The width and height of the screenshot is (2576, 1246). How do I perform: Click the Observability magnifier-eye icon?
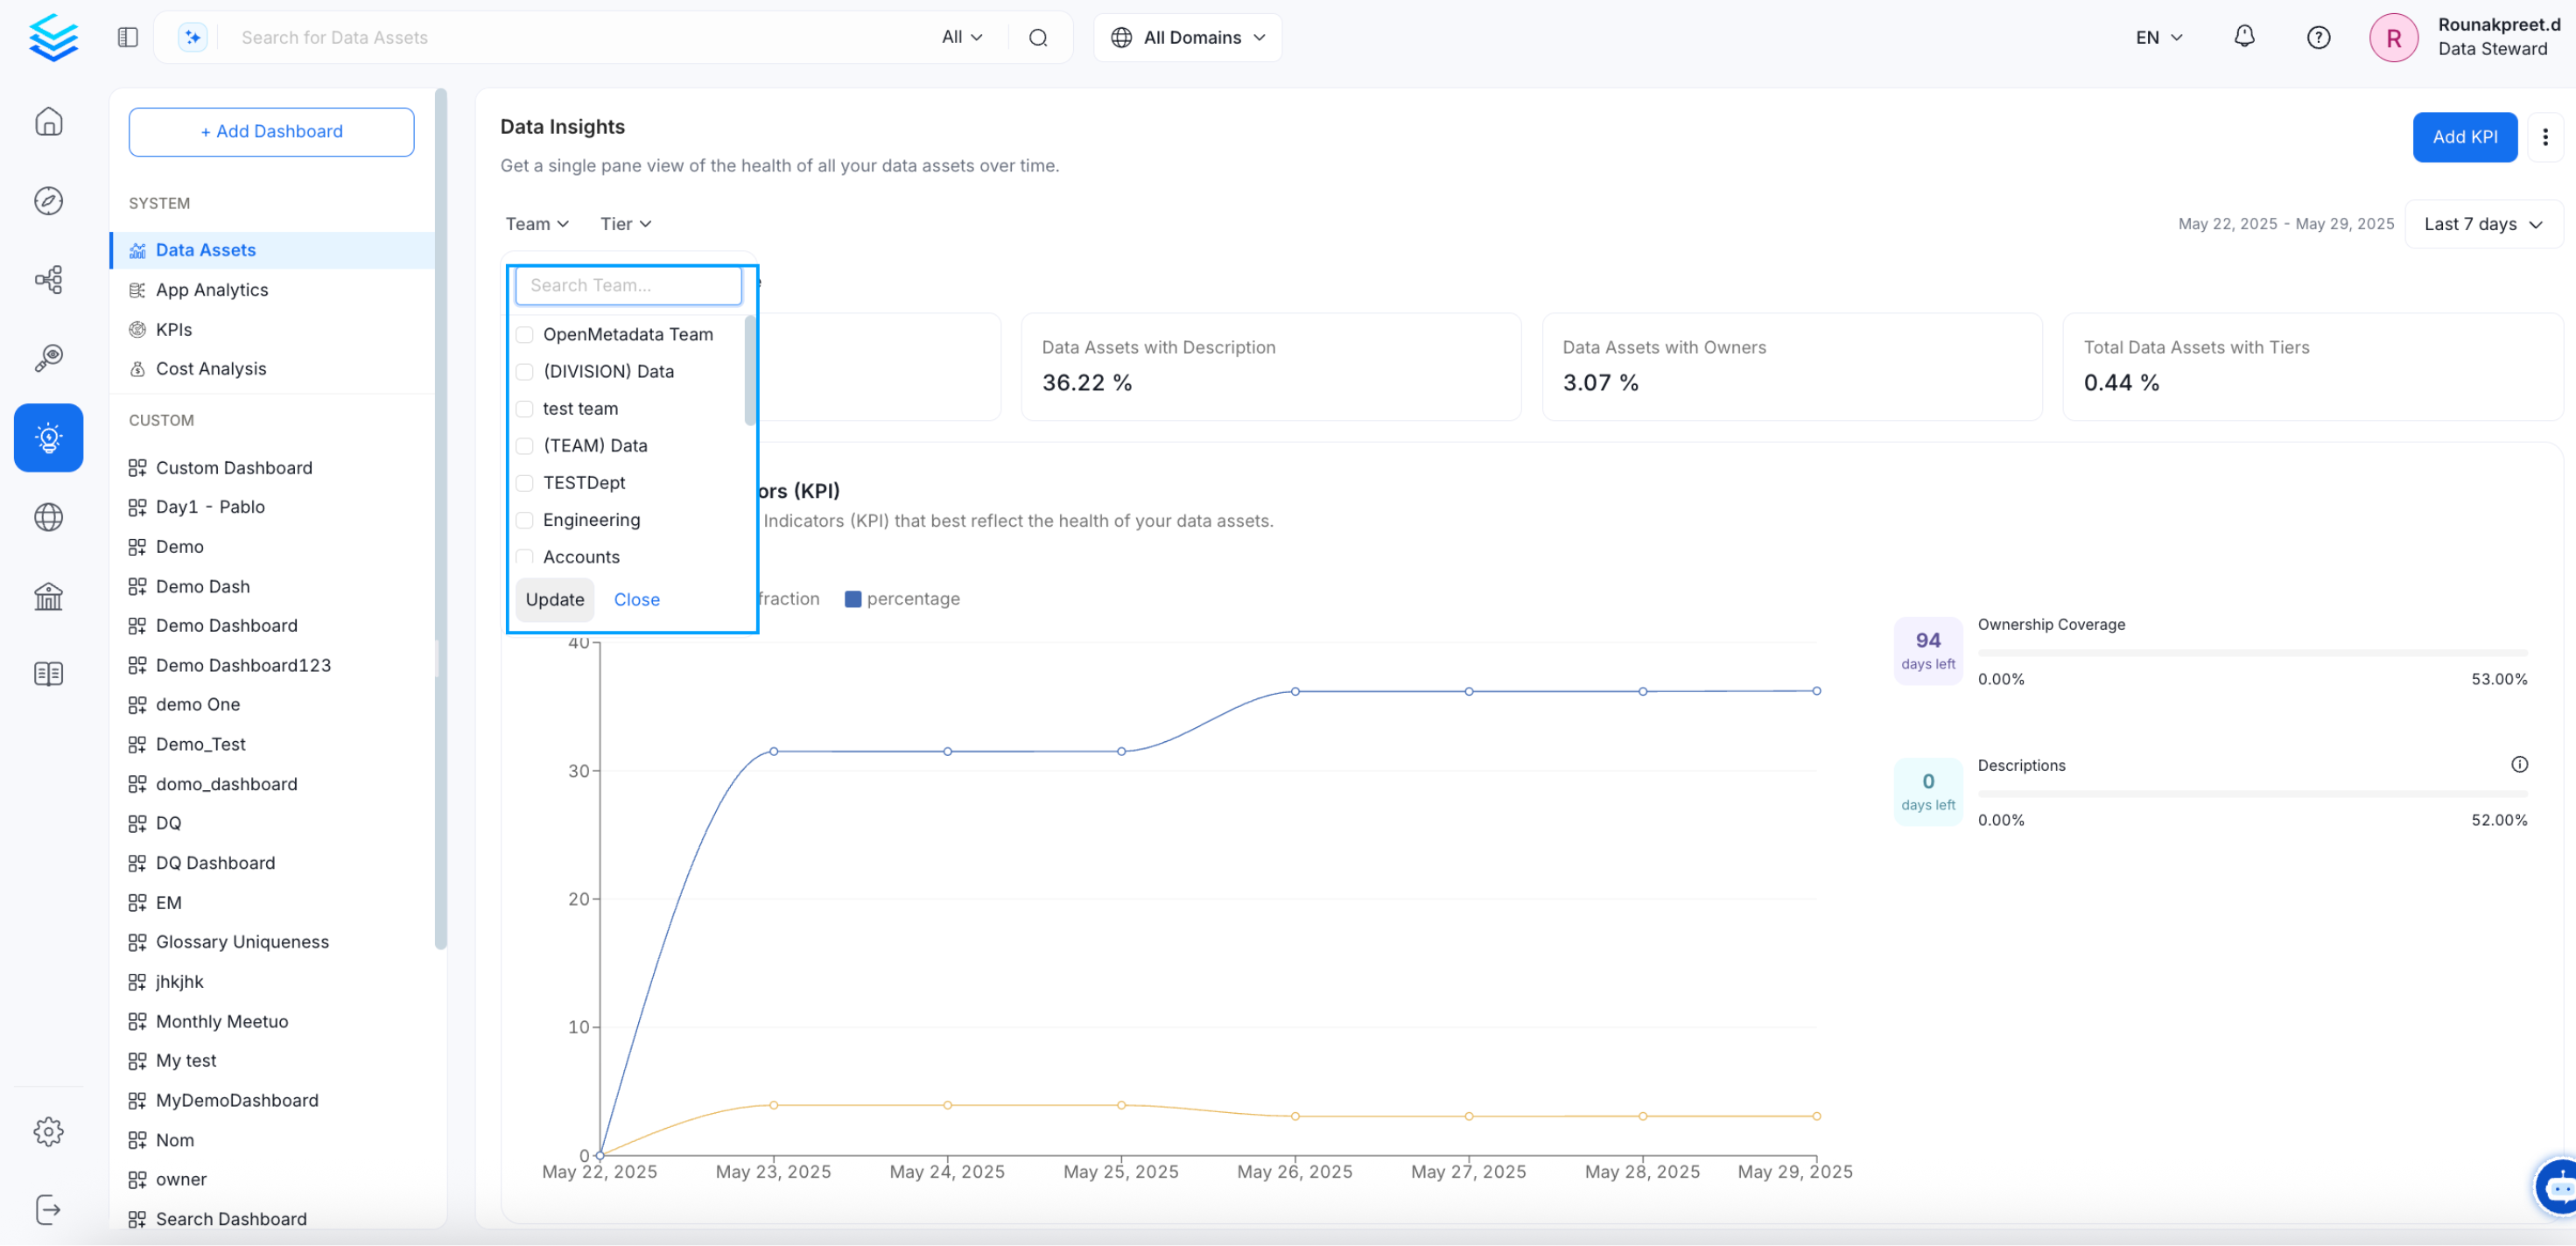tap(49, 358)
